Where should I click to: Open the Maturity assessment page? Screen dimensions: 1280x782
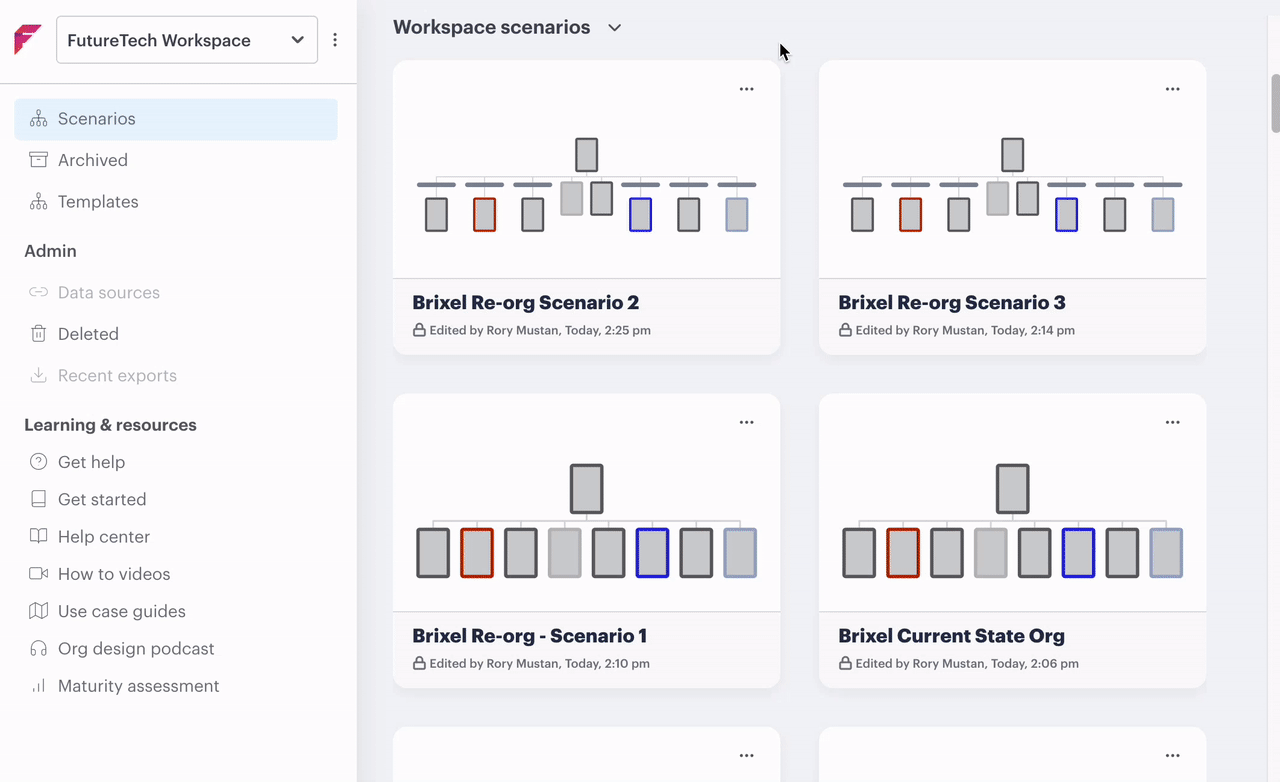[x=138, y=686]
